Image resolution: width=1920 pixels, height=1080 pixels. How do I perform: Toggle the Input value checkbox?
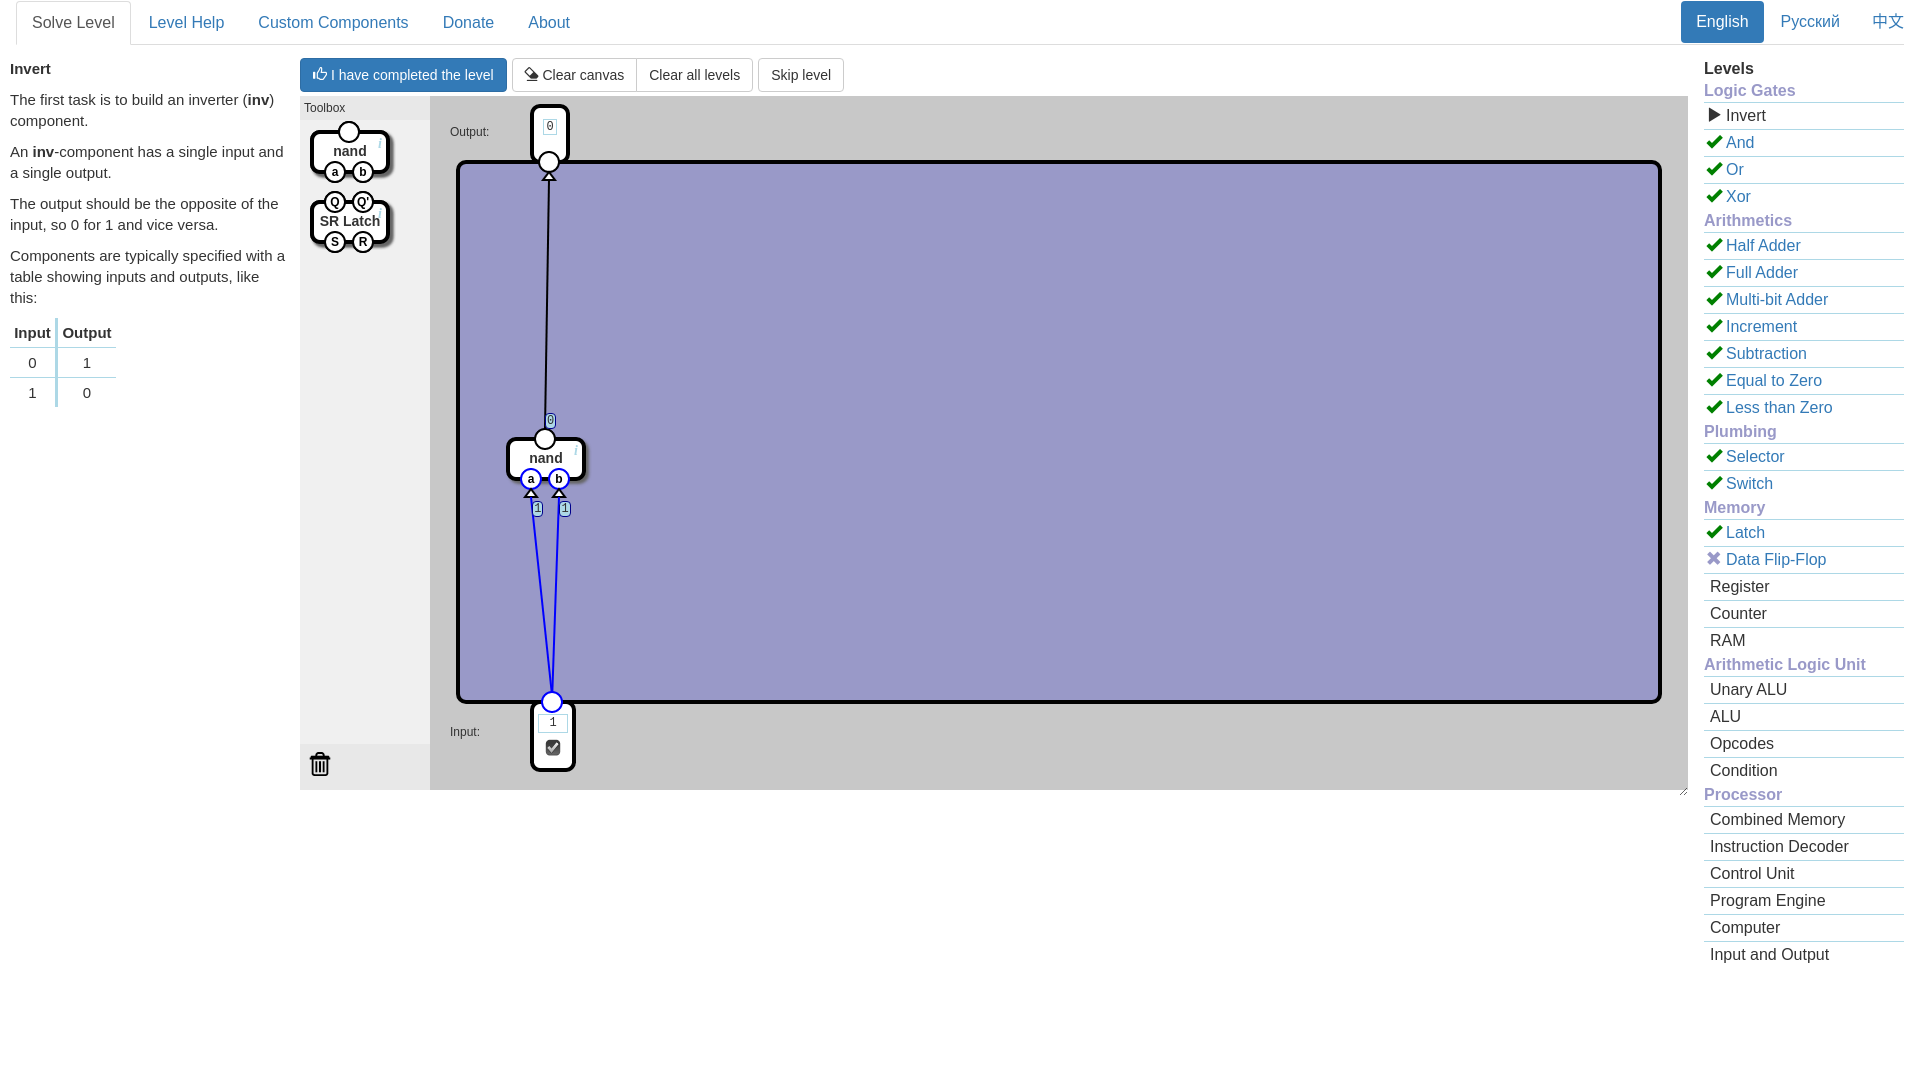(x=553, y=748)
